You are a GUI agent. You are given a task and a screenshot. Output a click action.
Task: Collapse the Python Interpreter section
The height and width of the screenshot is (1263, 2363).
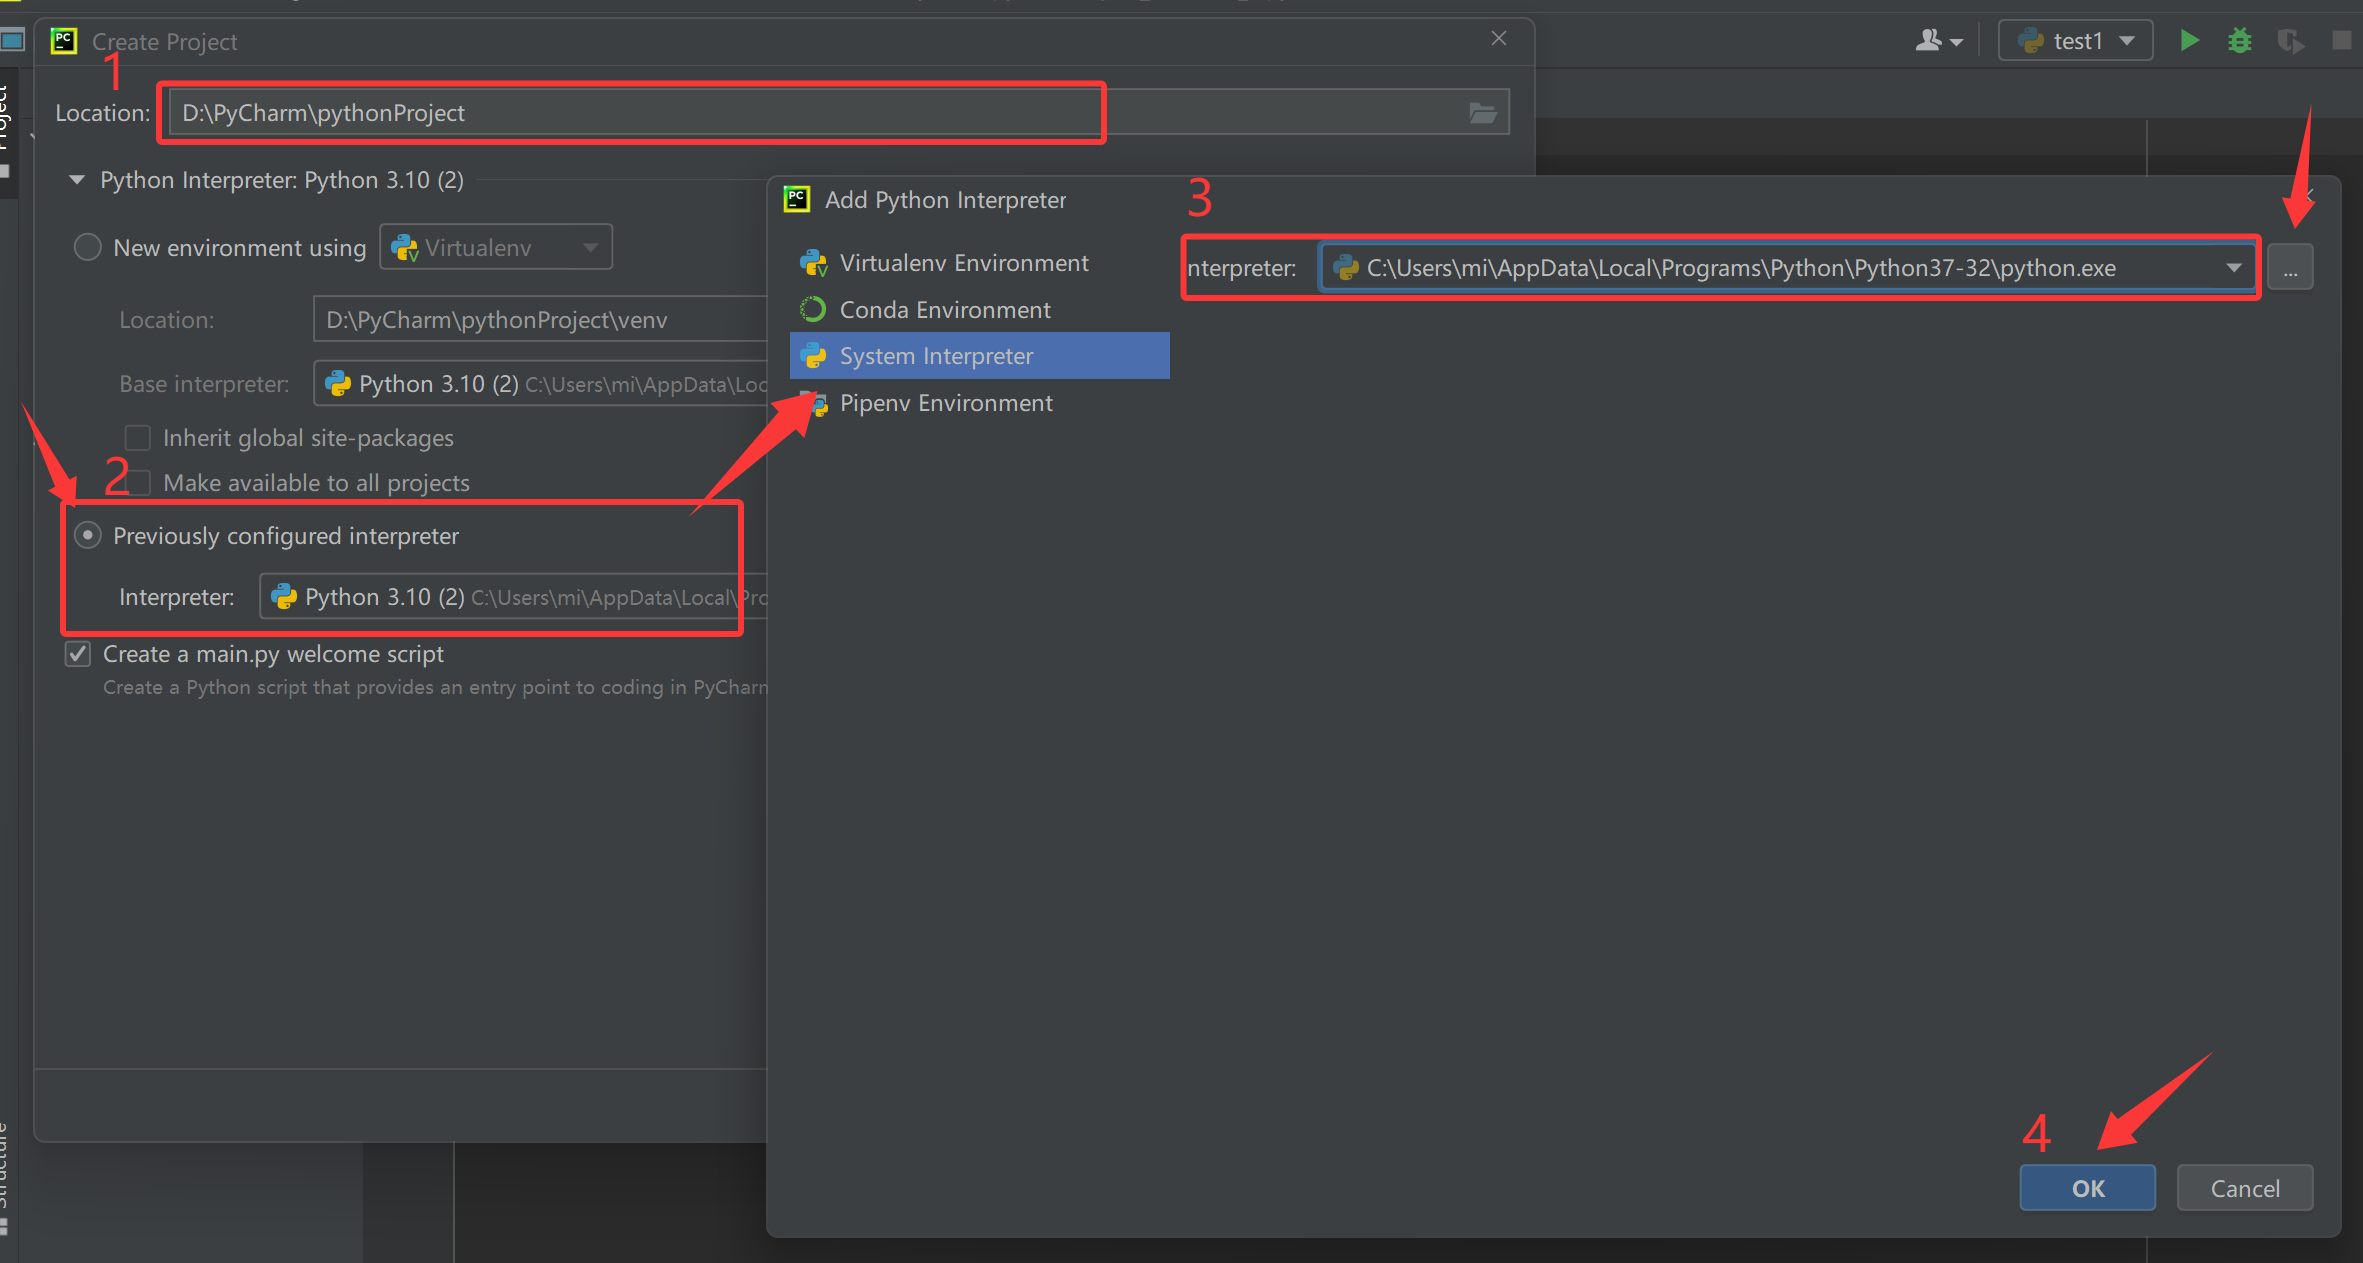click(77, 180)
